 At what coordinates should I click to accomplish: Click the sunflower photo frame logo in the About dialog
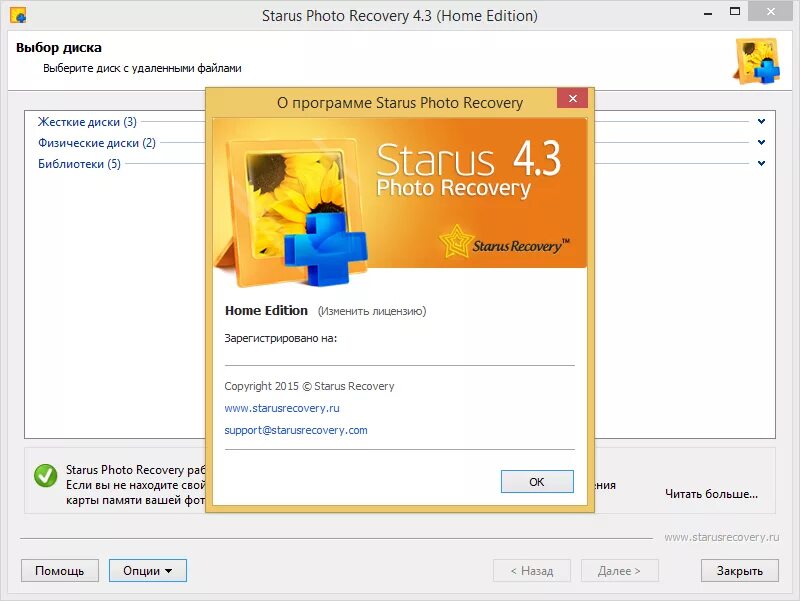tap(291, 212)
